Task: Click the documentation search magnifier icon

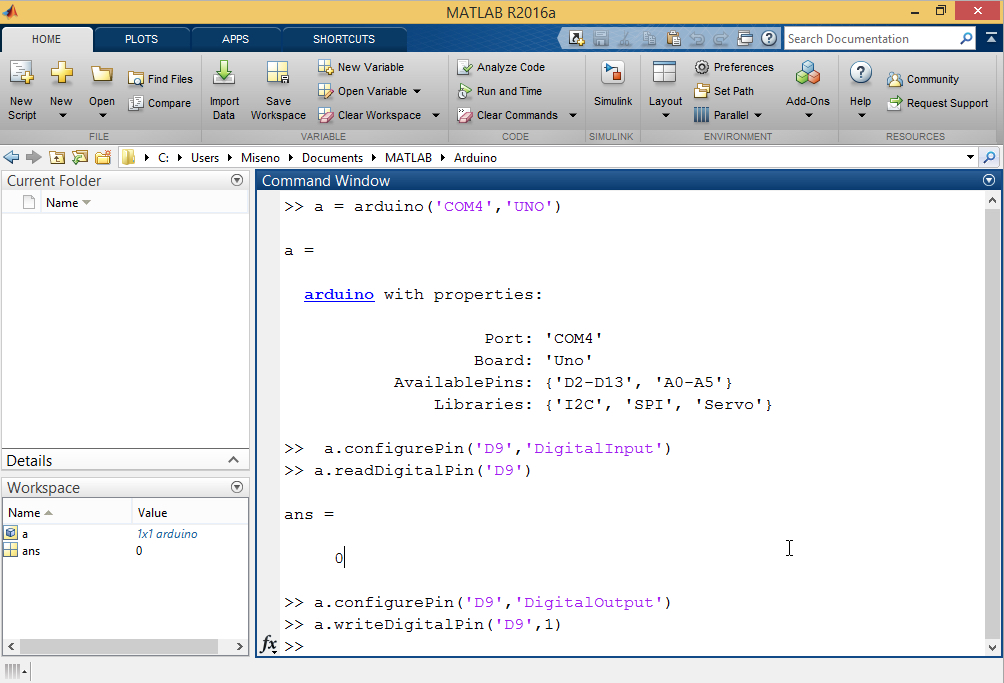Action: click(x=966, y=38)
